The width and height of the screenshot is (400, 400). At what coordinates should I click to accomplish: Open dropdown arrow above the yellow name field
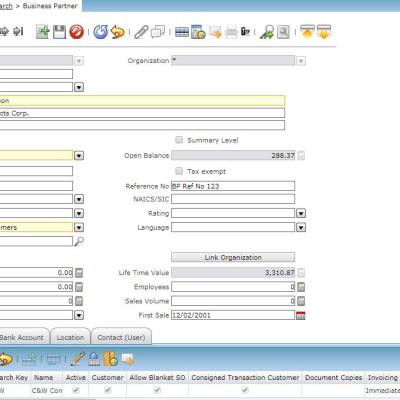pyautogui.click(x=79, y=87)
